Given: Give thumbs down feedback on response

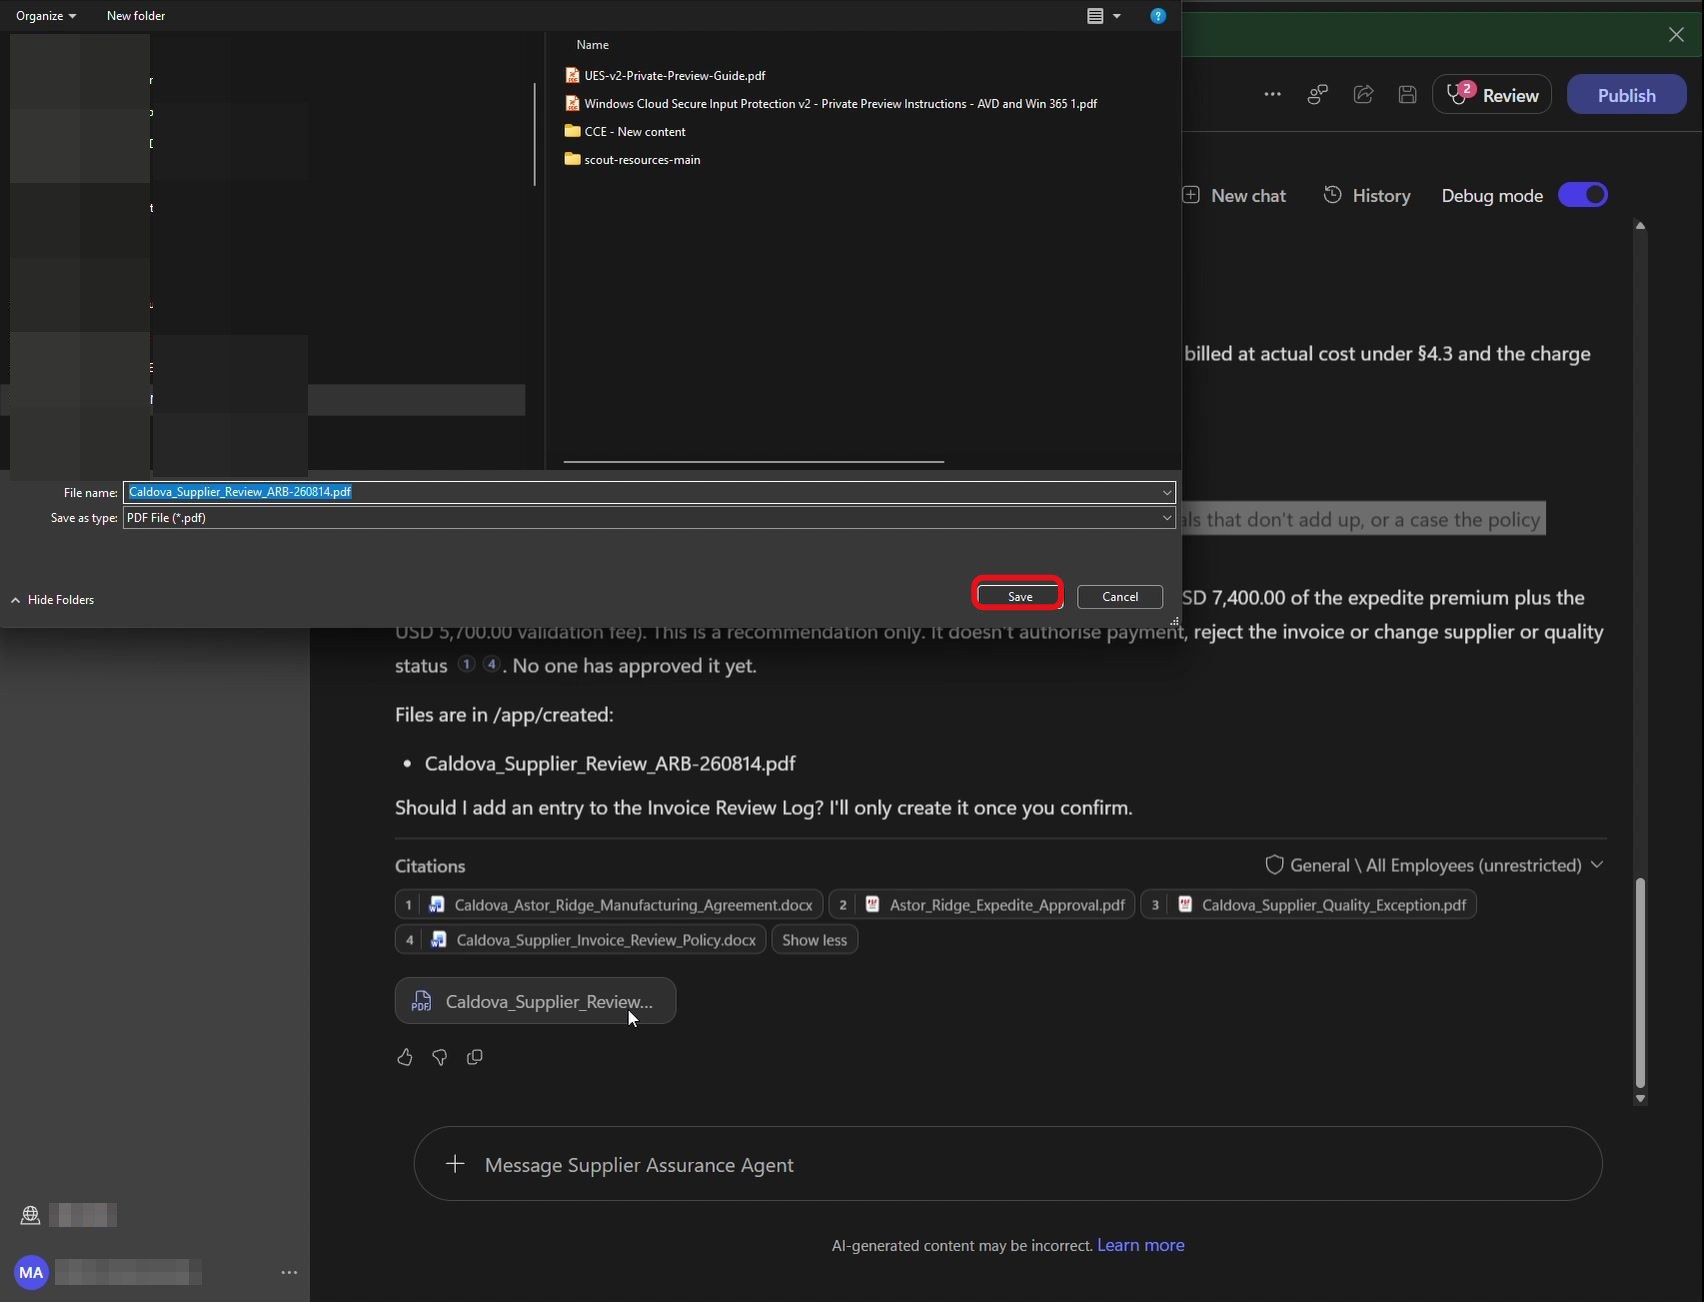Looking at the screenshot, I should tap(440, 1057).
